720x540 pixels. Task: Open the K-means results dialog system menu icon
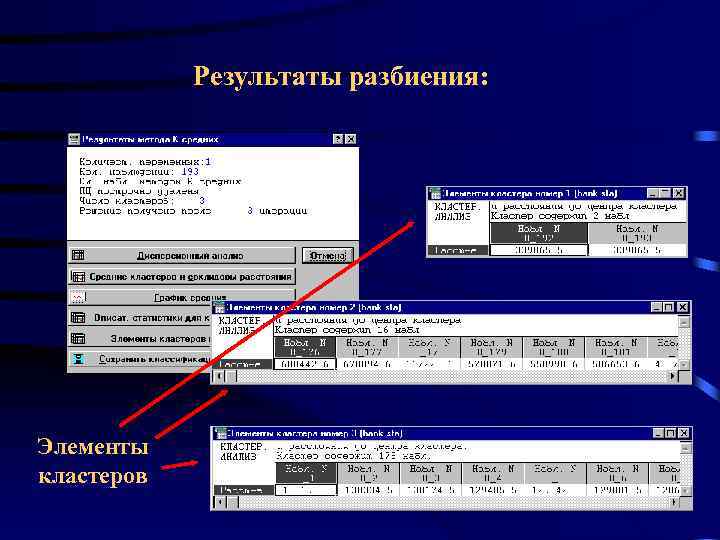point(74,139)
